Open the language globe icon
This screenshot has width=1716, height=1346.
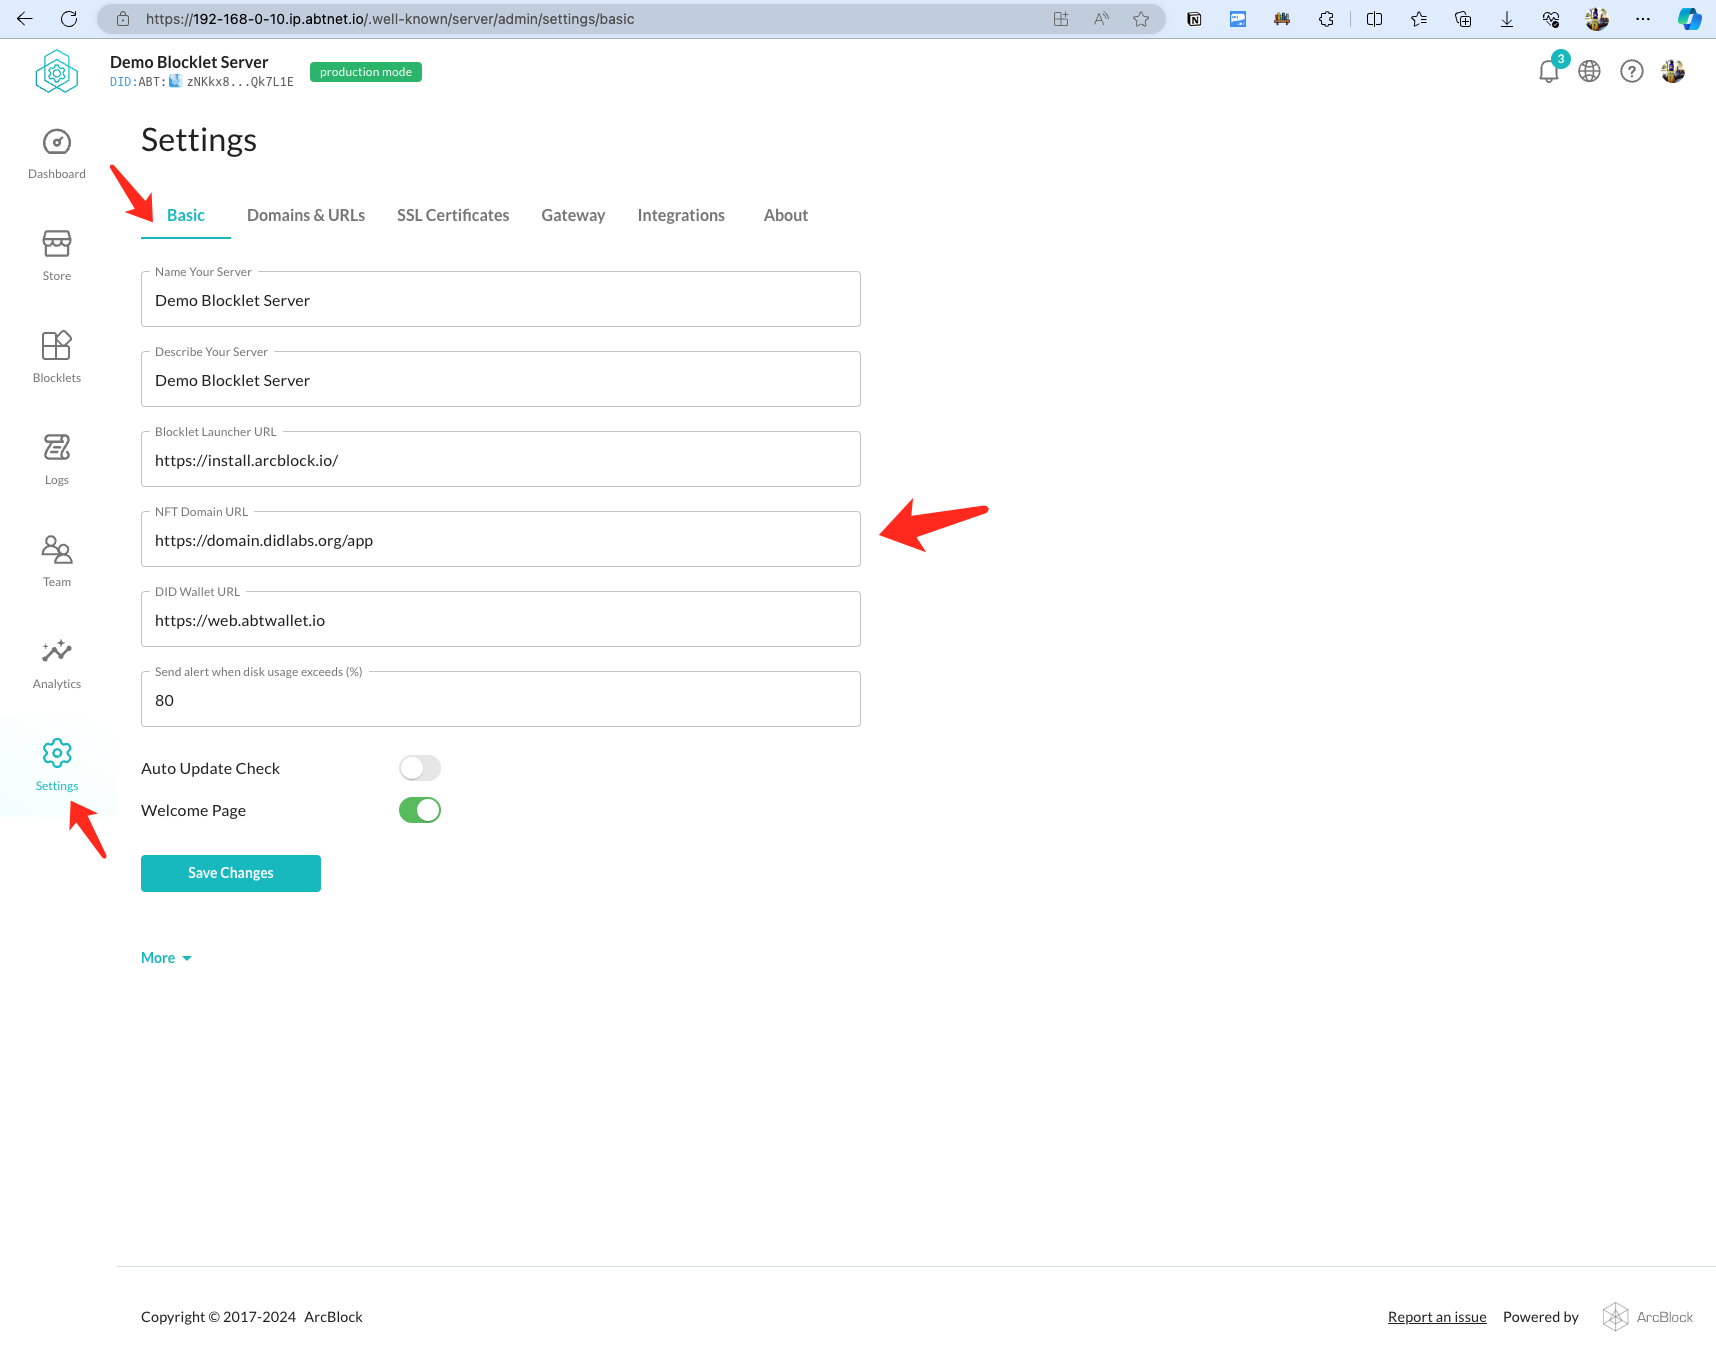pos(1589,72)
